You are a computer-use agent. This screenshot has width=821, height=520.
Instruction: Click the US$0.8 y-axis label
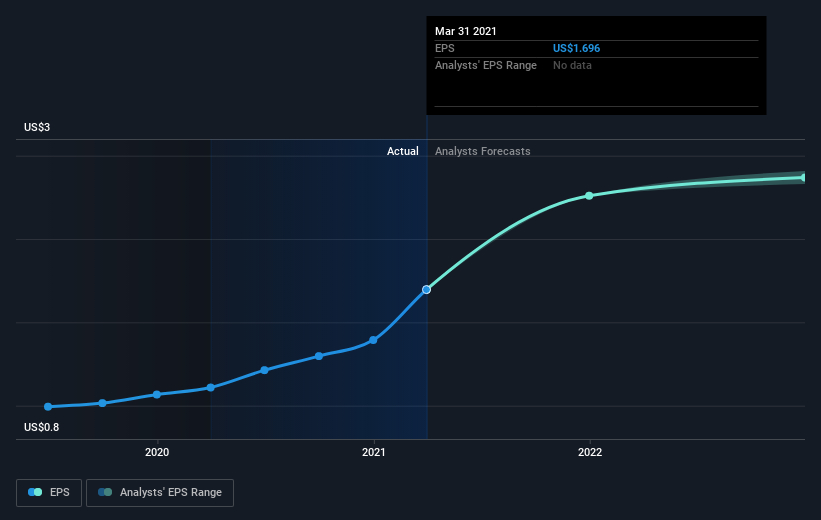[x=41, y=427]
